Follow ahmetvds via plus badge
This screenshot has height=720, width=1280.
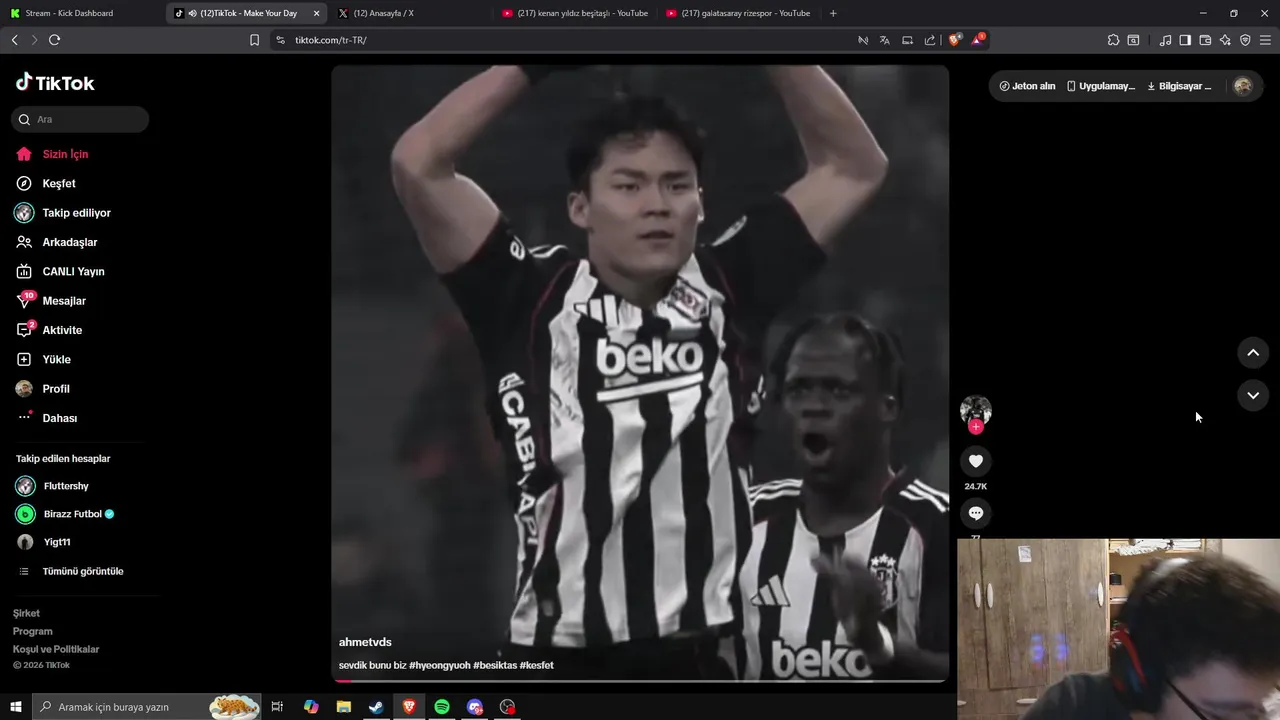point(976,427)
